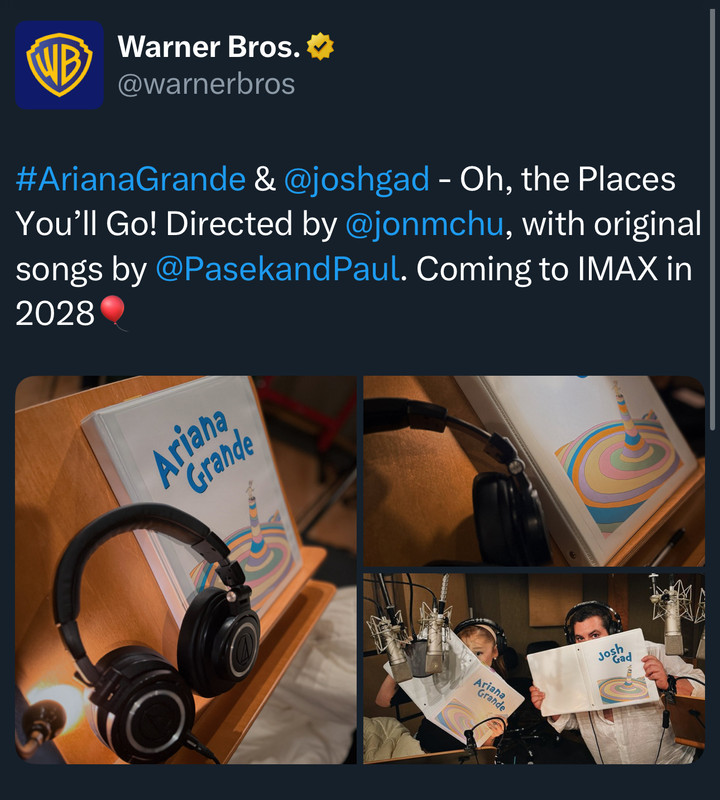Viewport: 720px width, 800px height.
Task: Open the top-right binder cover photo
Action: 534,471
